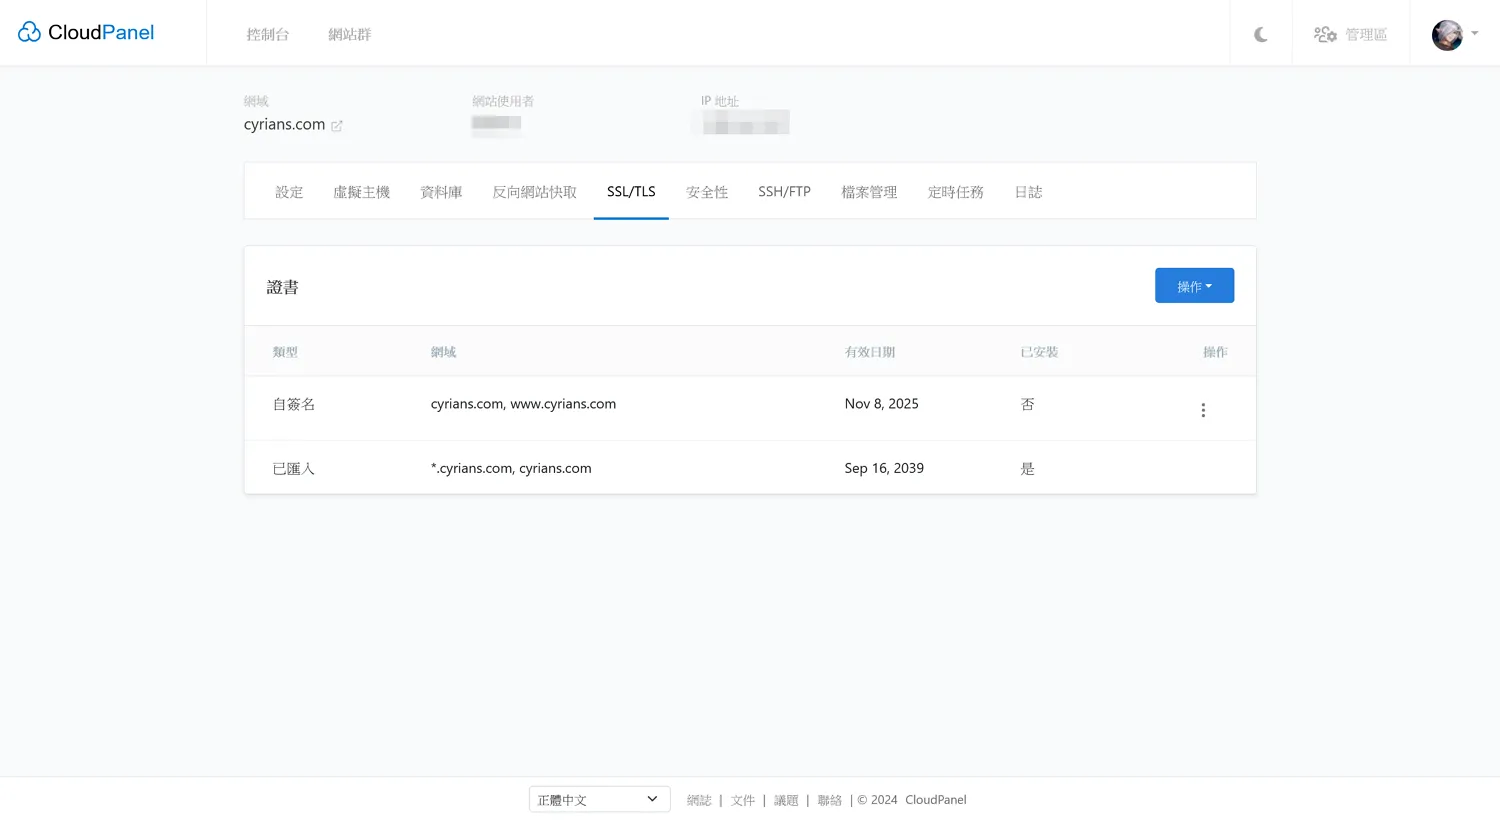Image resolution: width=1500 pixels, height=821 pixels.
Task: Select the 安全性 tab
Action: 707,192
